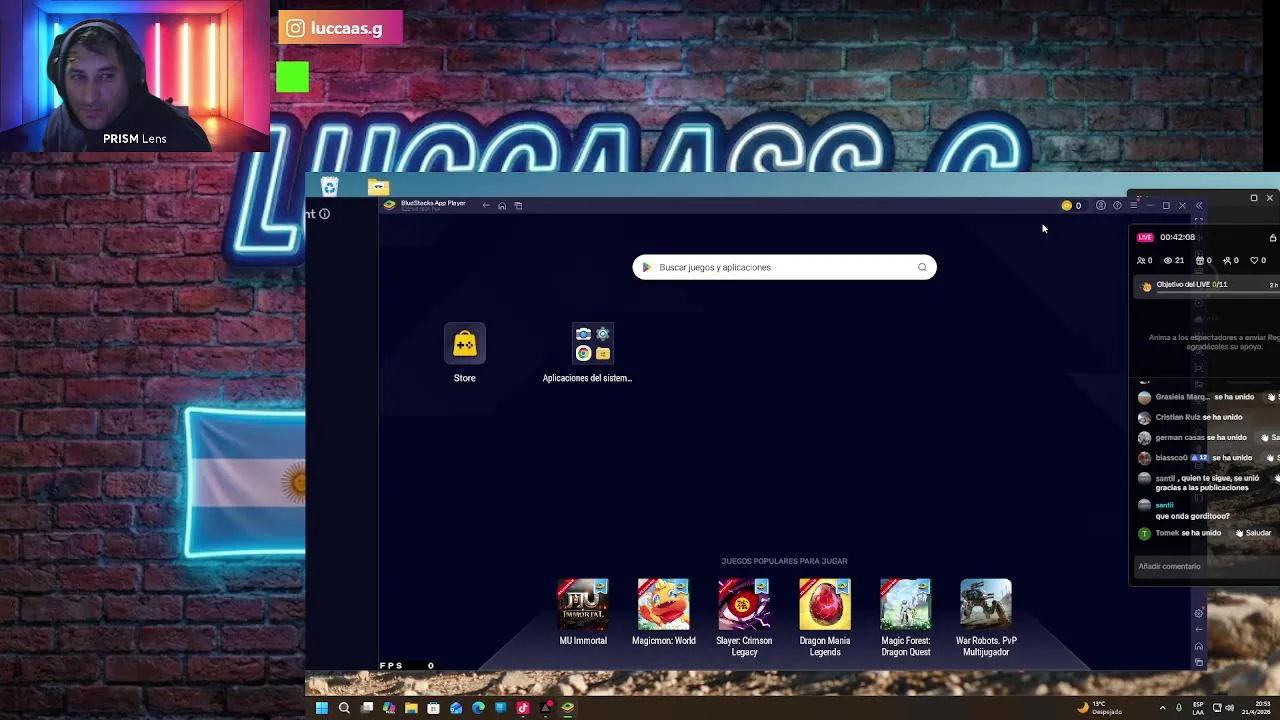Open Microsoft Edge from the taskbar

478,708
